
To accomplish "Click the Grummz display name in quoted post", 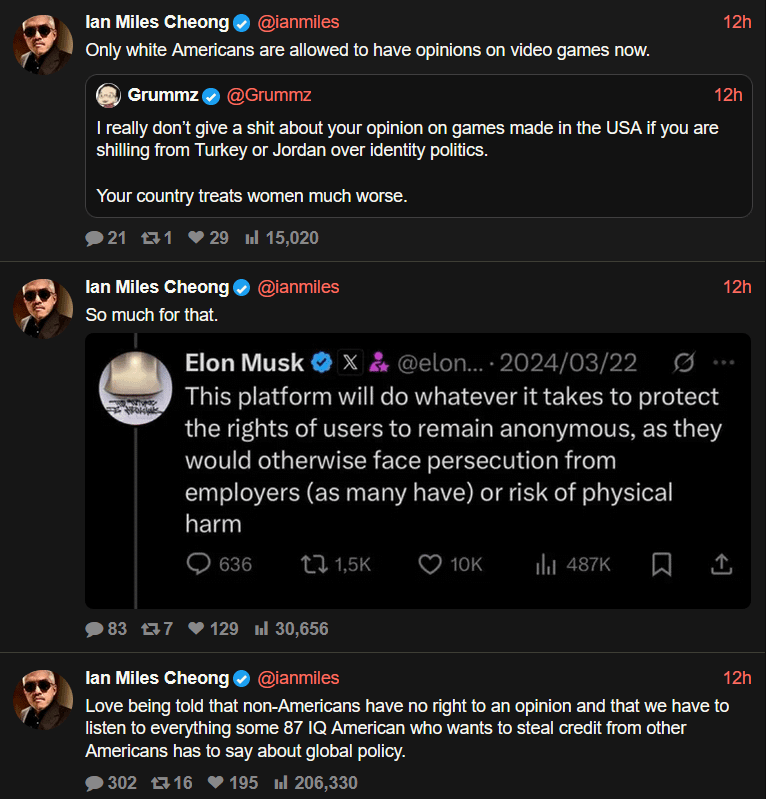I will (x=162, y=95).
